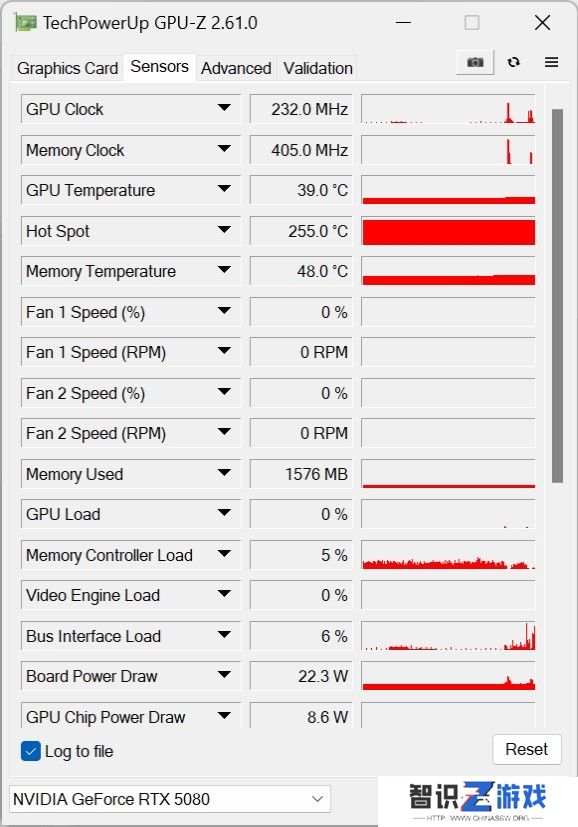The image size is (578, 827).
Task: Click the GPU-Z app icon in title bar
Action: coord(25,23)
